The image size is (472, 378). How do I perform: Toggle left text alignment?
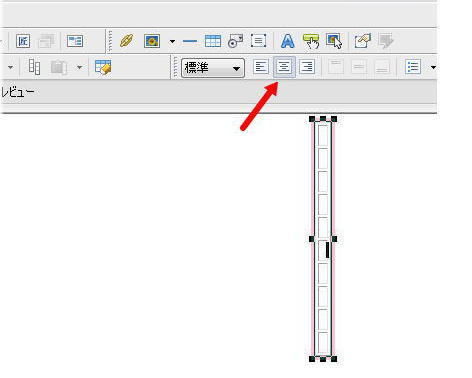[x=261, y=67]
